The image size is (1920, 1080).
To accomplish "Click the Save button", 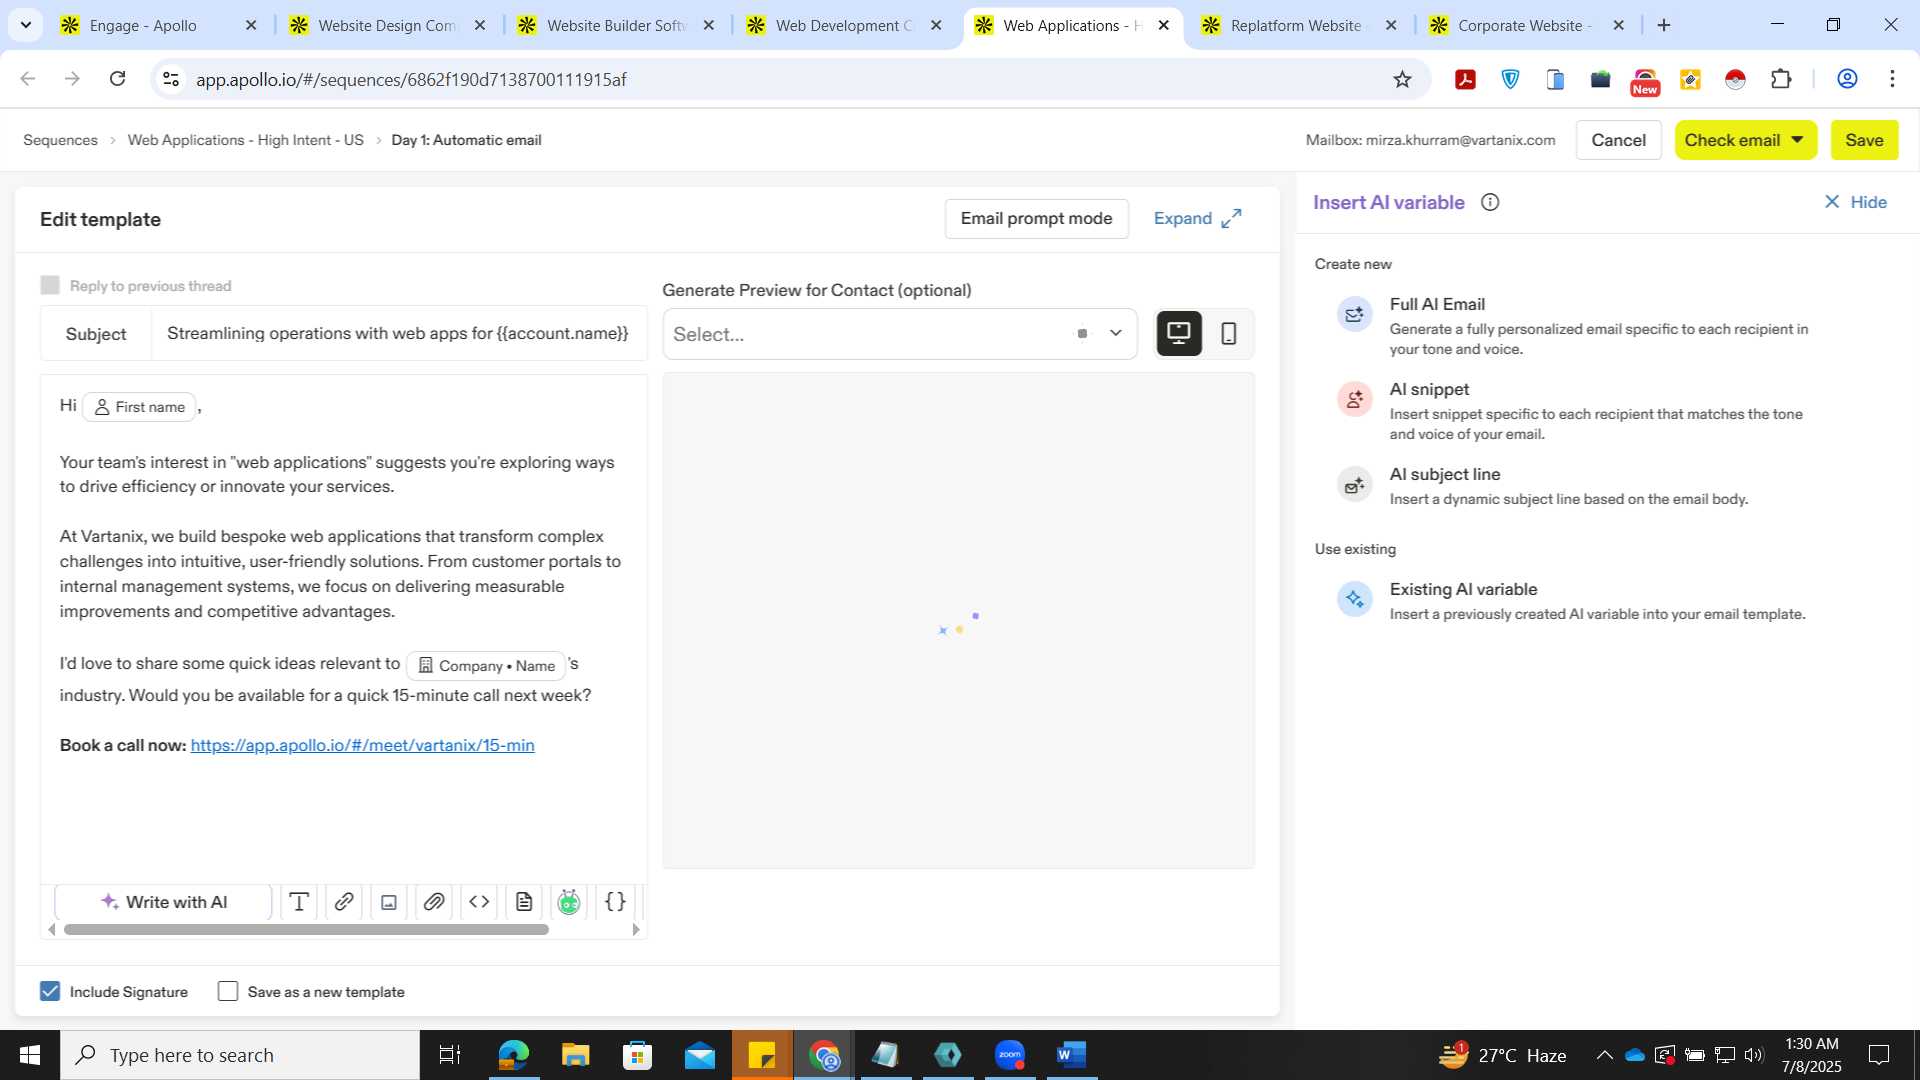I will coord(1864,140).
